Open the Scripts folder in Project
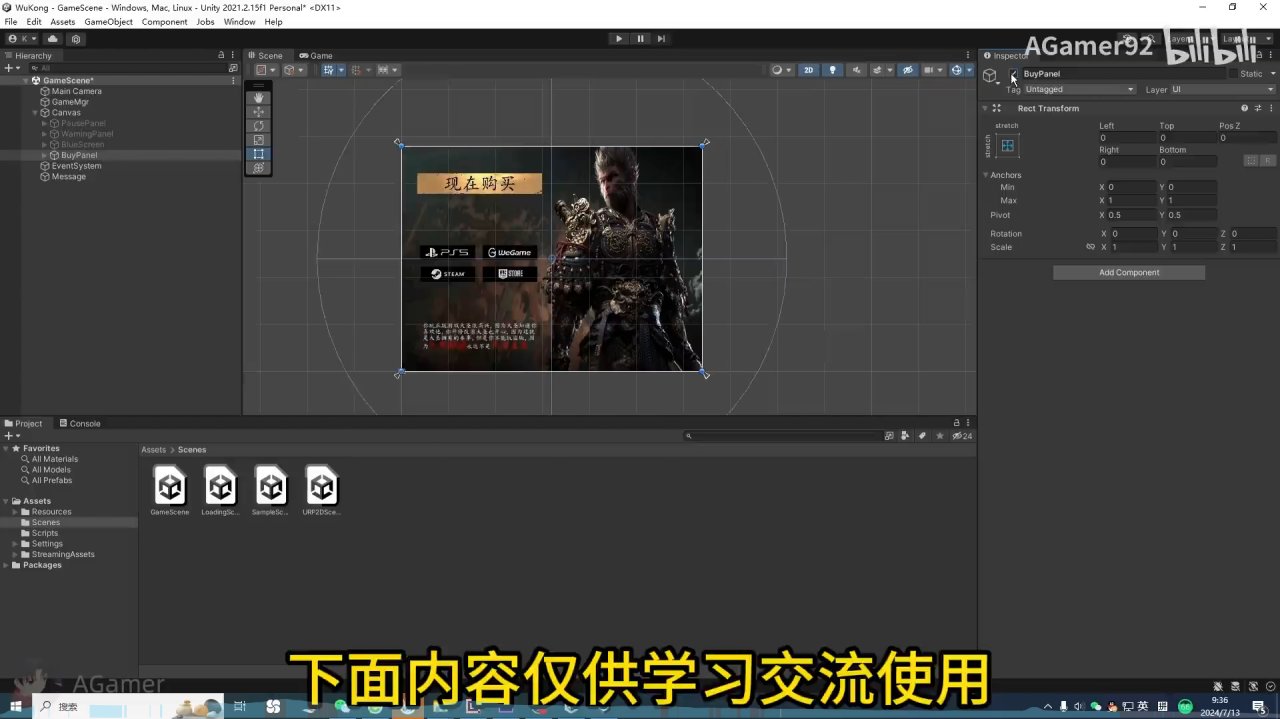The width and height of the screenshot is (1280, 719). pos(45,534)
